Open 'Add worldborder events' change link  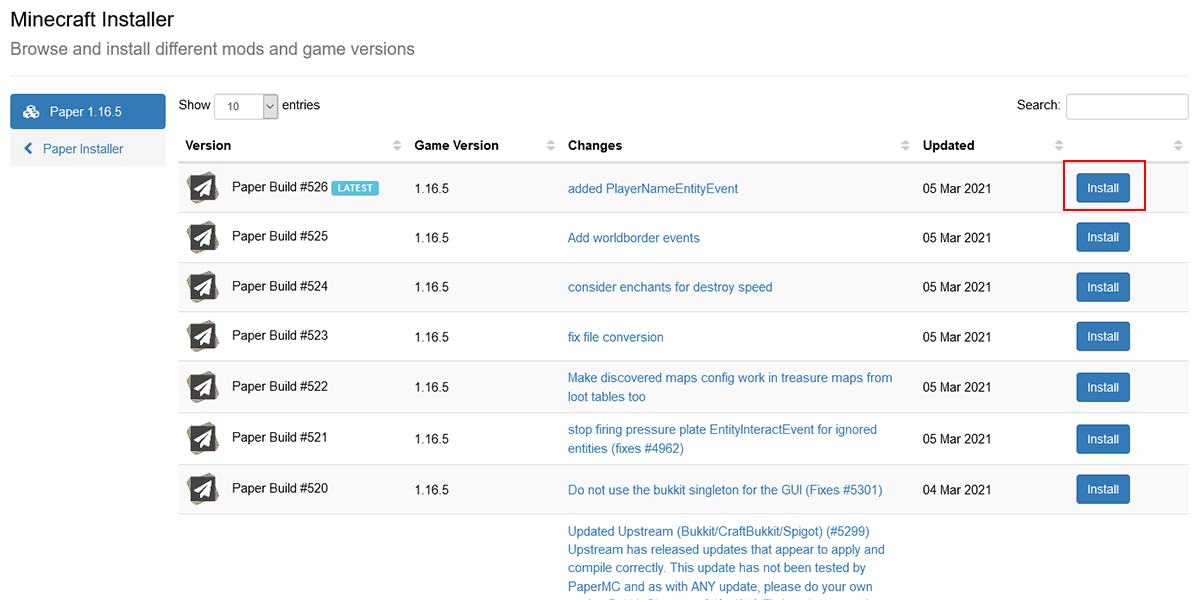[634, 238]
